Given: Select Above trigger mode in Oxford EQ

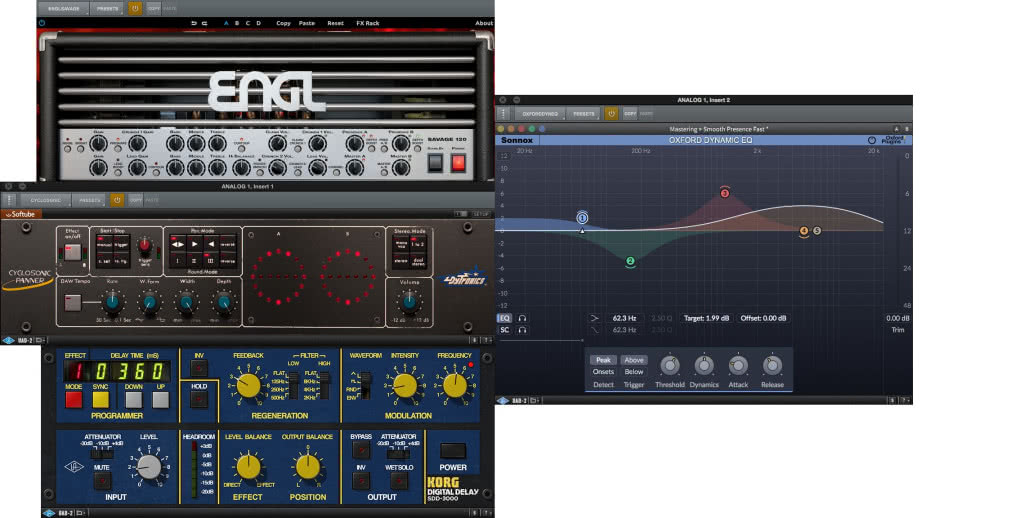Looking at the screenshot, I should tap(634, 360).
